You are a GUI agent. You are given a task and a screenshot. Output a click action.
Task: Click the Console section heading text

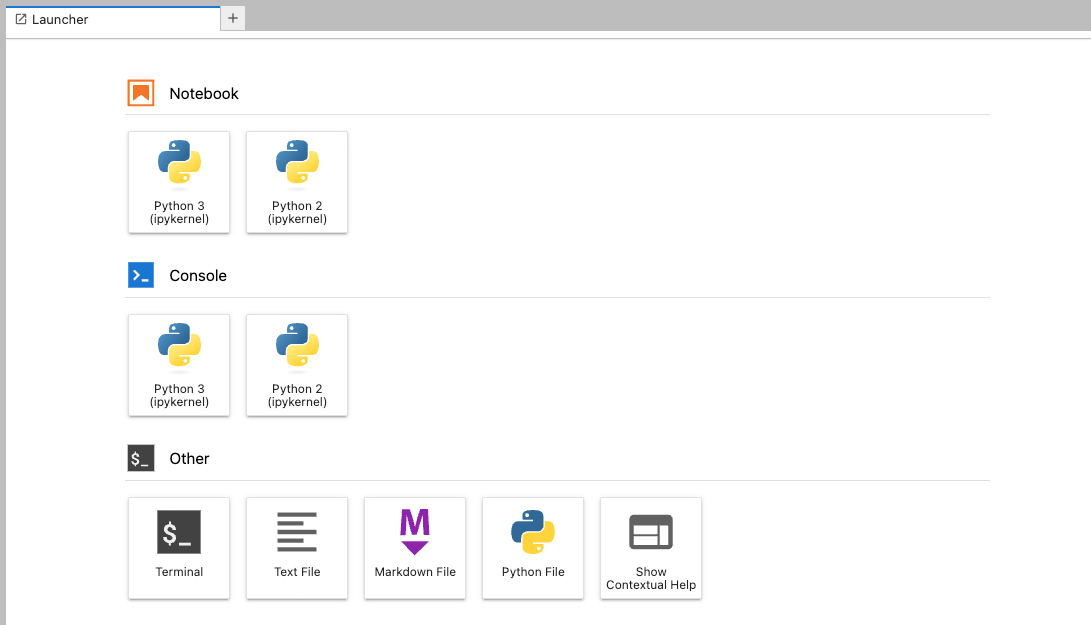[198, 276]
